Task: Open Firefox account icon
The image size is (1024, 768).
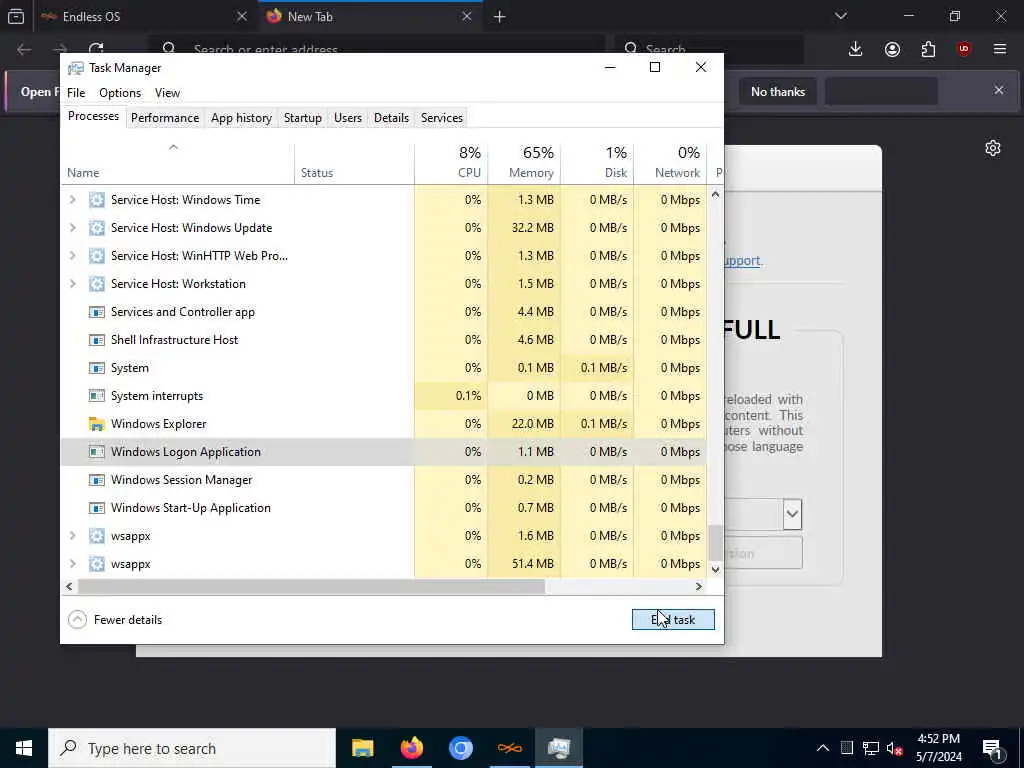Action: [x=892, y=49]
